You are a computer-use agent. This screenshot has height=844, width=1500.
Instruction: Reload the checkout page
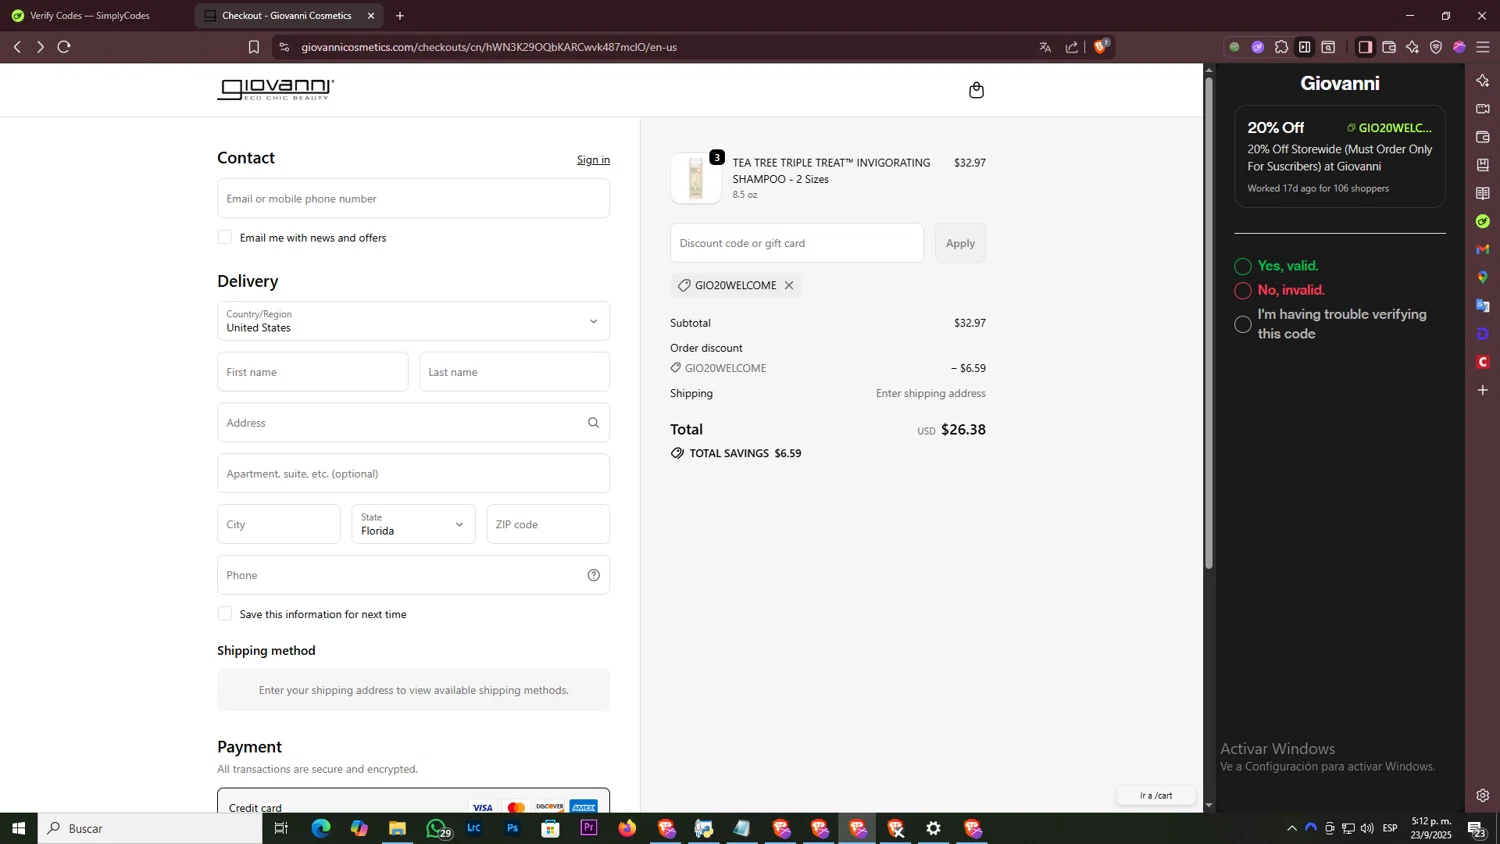click(x=64, y=47)
